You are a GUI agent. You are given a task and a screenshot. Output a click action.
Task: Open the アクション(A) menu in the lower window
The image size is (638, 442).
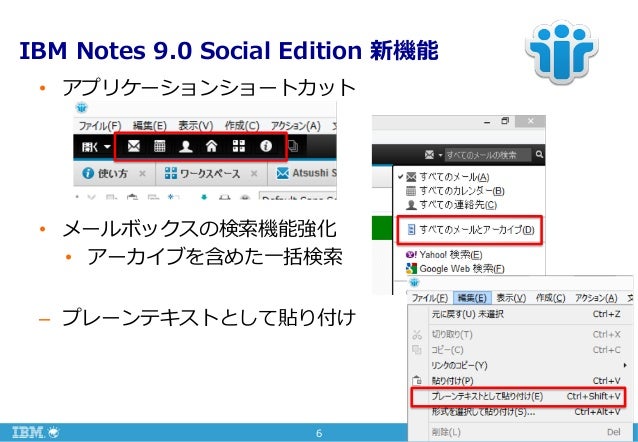coord(596,298)
